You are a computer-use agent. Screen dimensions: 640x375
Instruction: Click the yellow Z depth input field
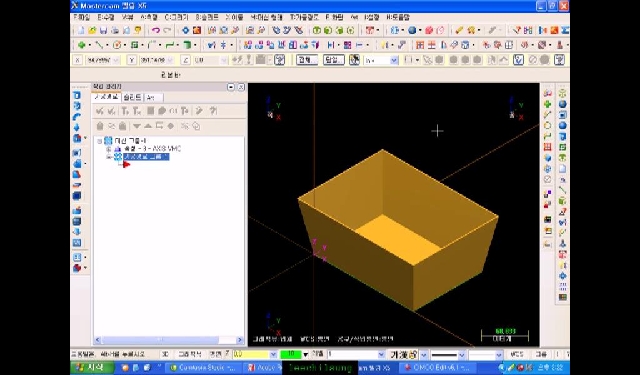tap(251, 354)
